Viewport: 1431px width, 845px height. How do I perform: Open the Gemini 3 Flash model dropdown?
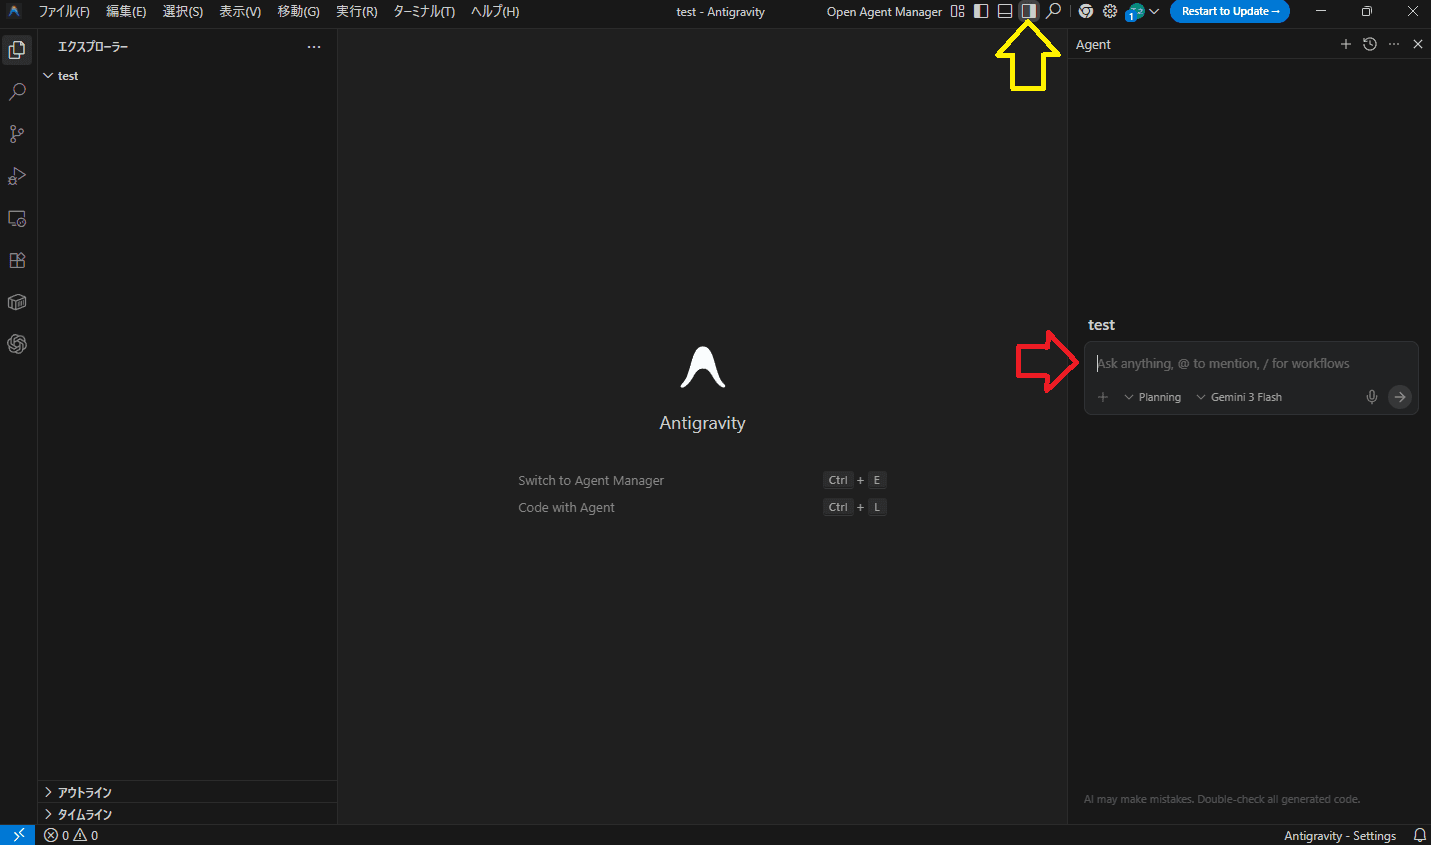(x=1239, y=397)
